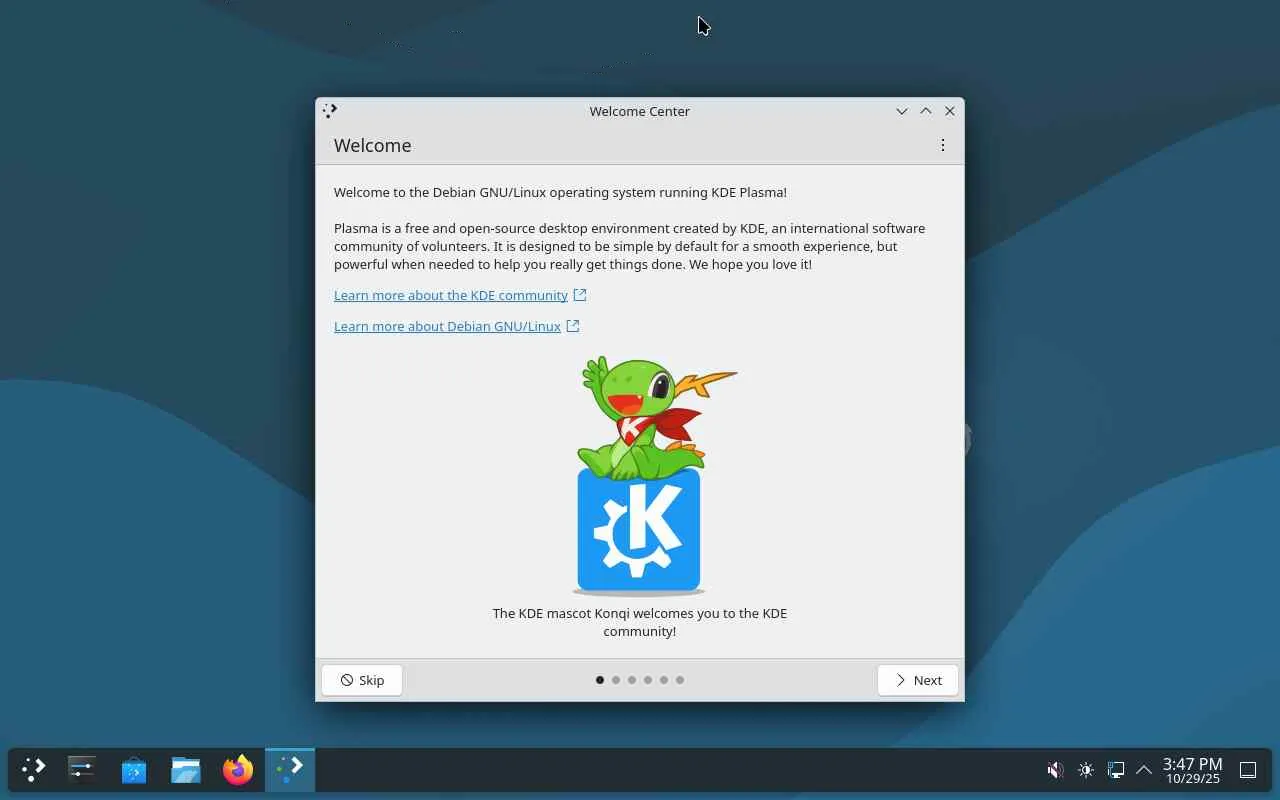Expand the hidden system tray icons arrow
The height and width of the screenshot is (800, 1280).
pyautogui.click(x=1144, y=770)
